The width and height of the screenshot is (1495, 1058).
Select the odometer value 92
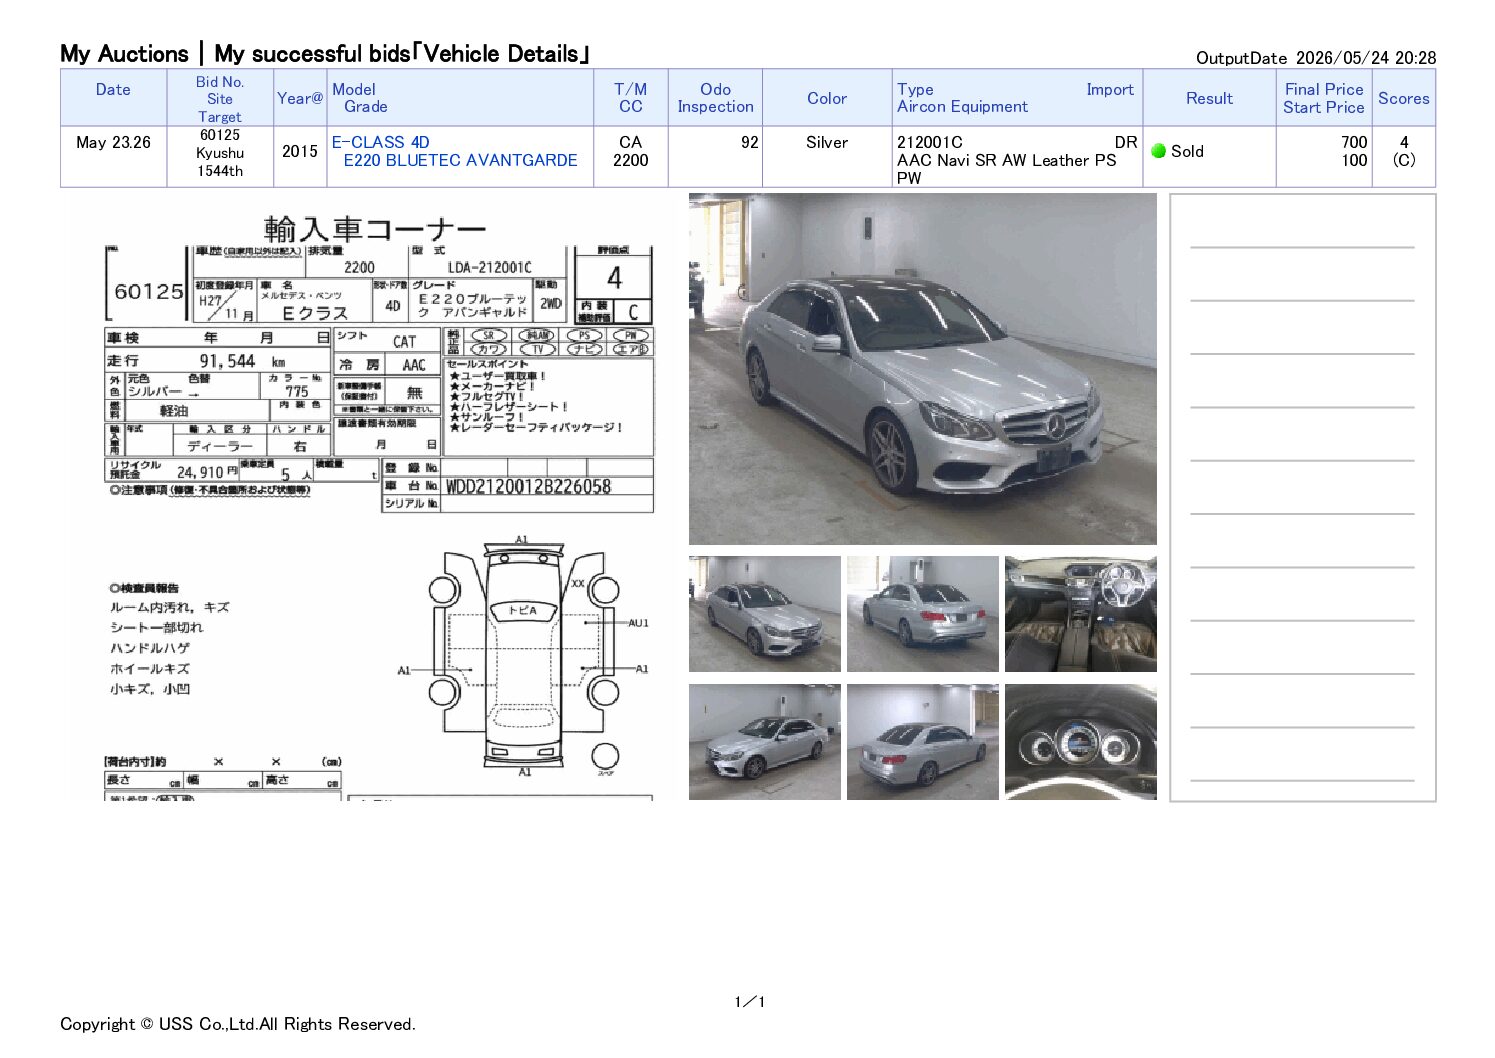(x=749, y=142)
